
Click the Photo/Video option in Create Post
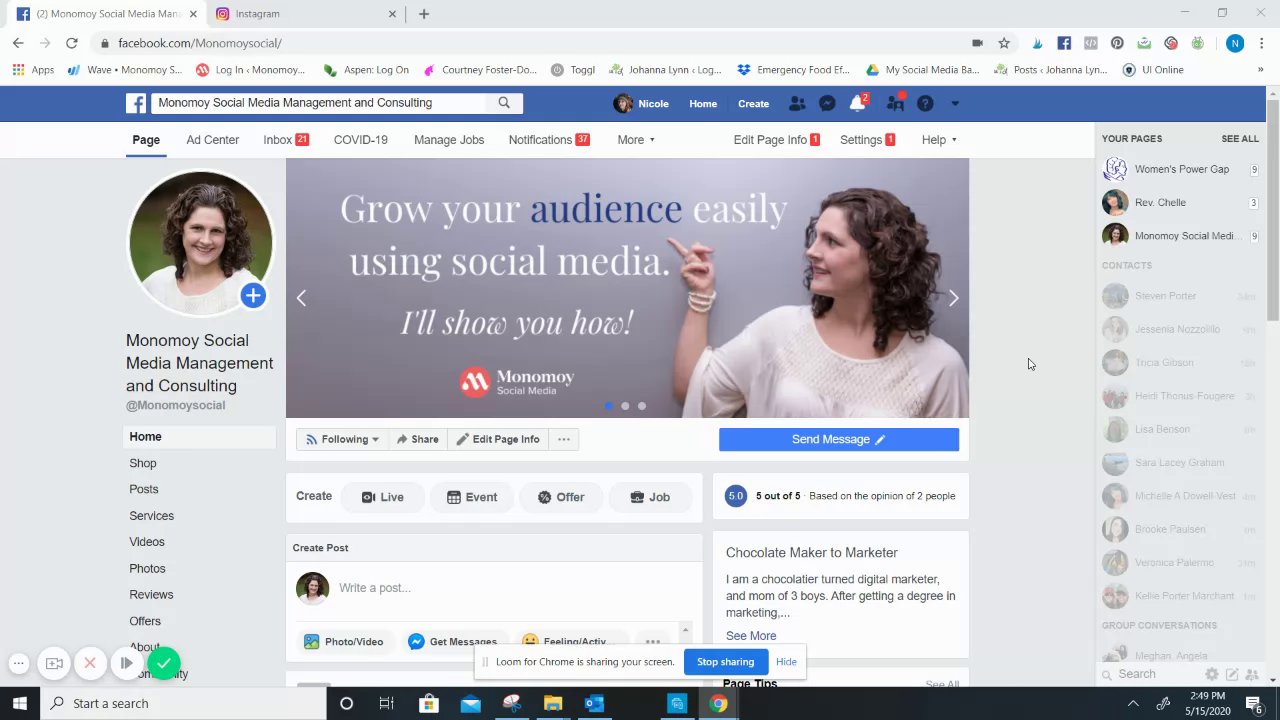click(343, 642)
